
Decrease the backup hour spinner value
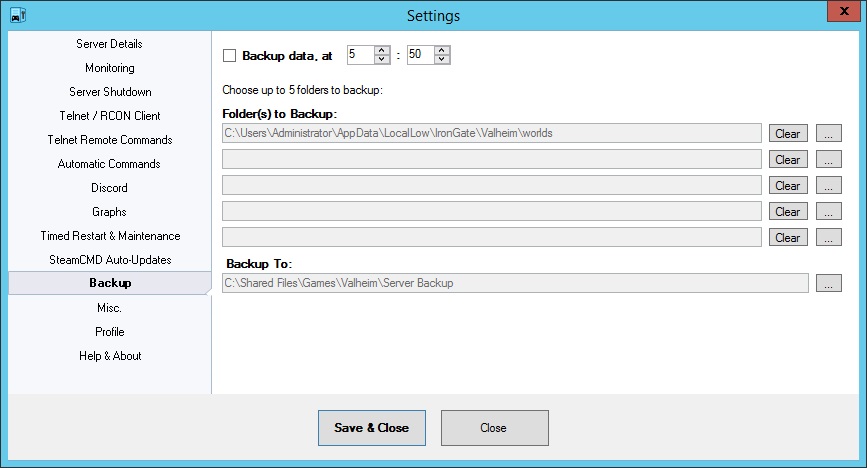click(381, 60)
